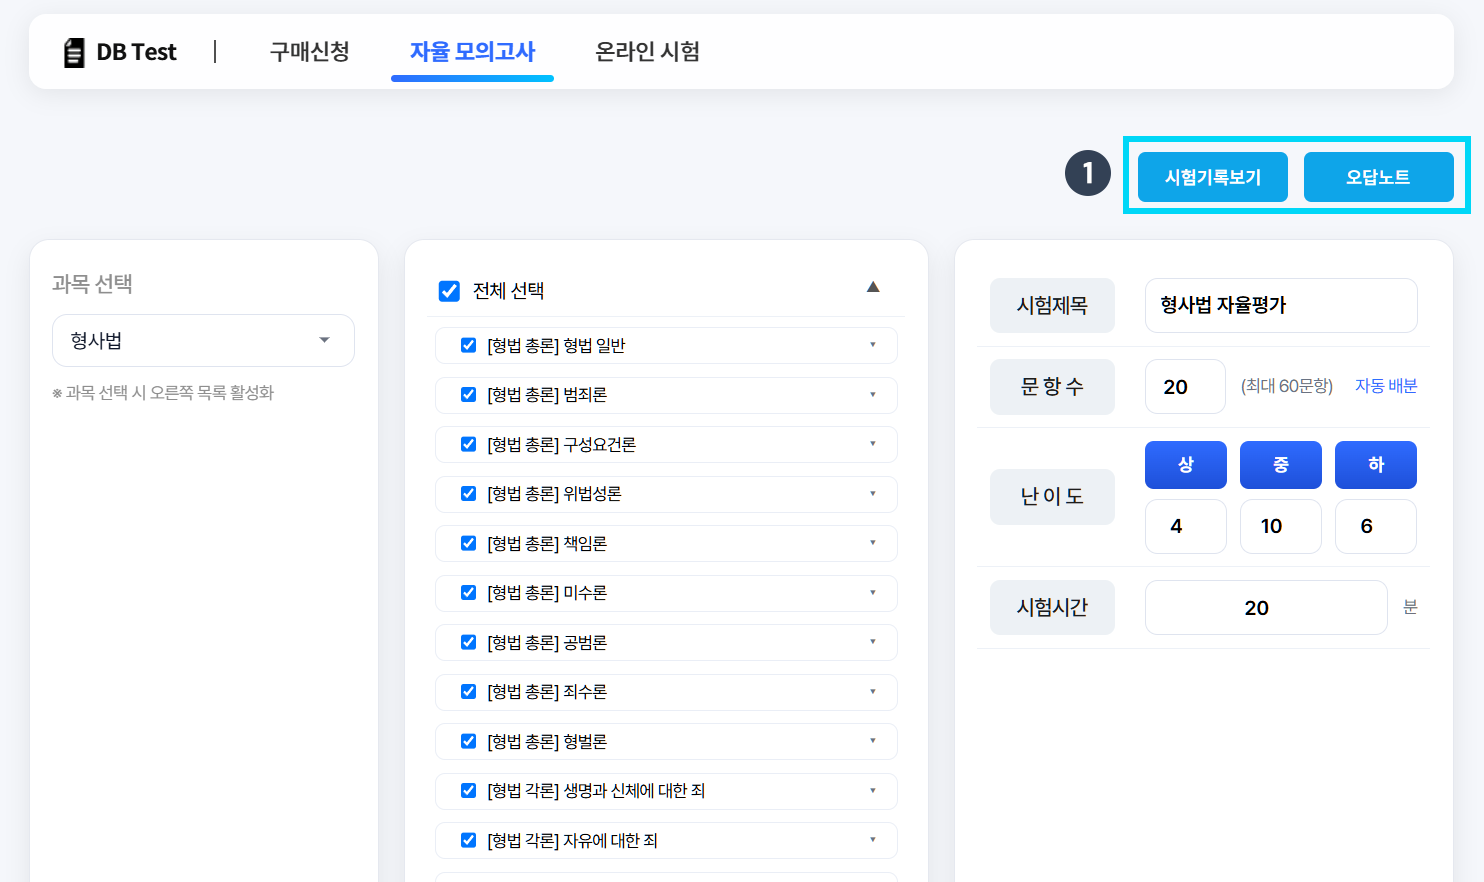
Task: Switch to the 온라인 시험 tab
Action: click(647, 52)
